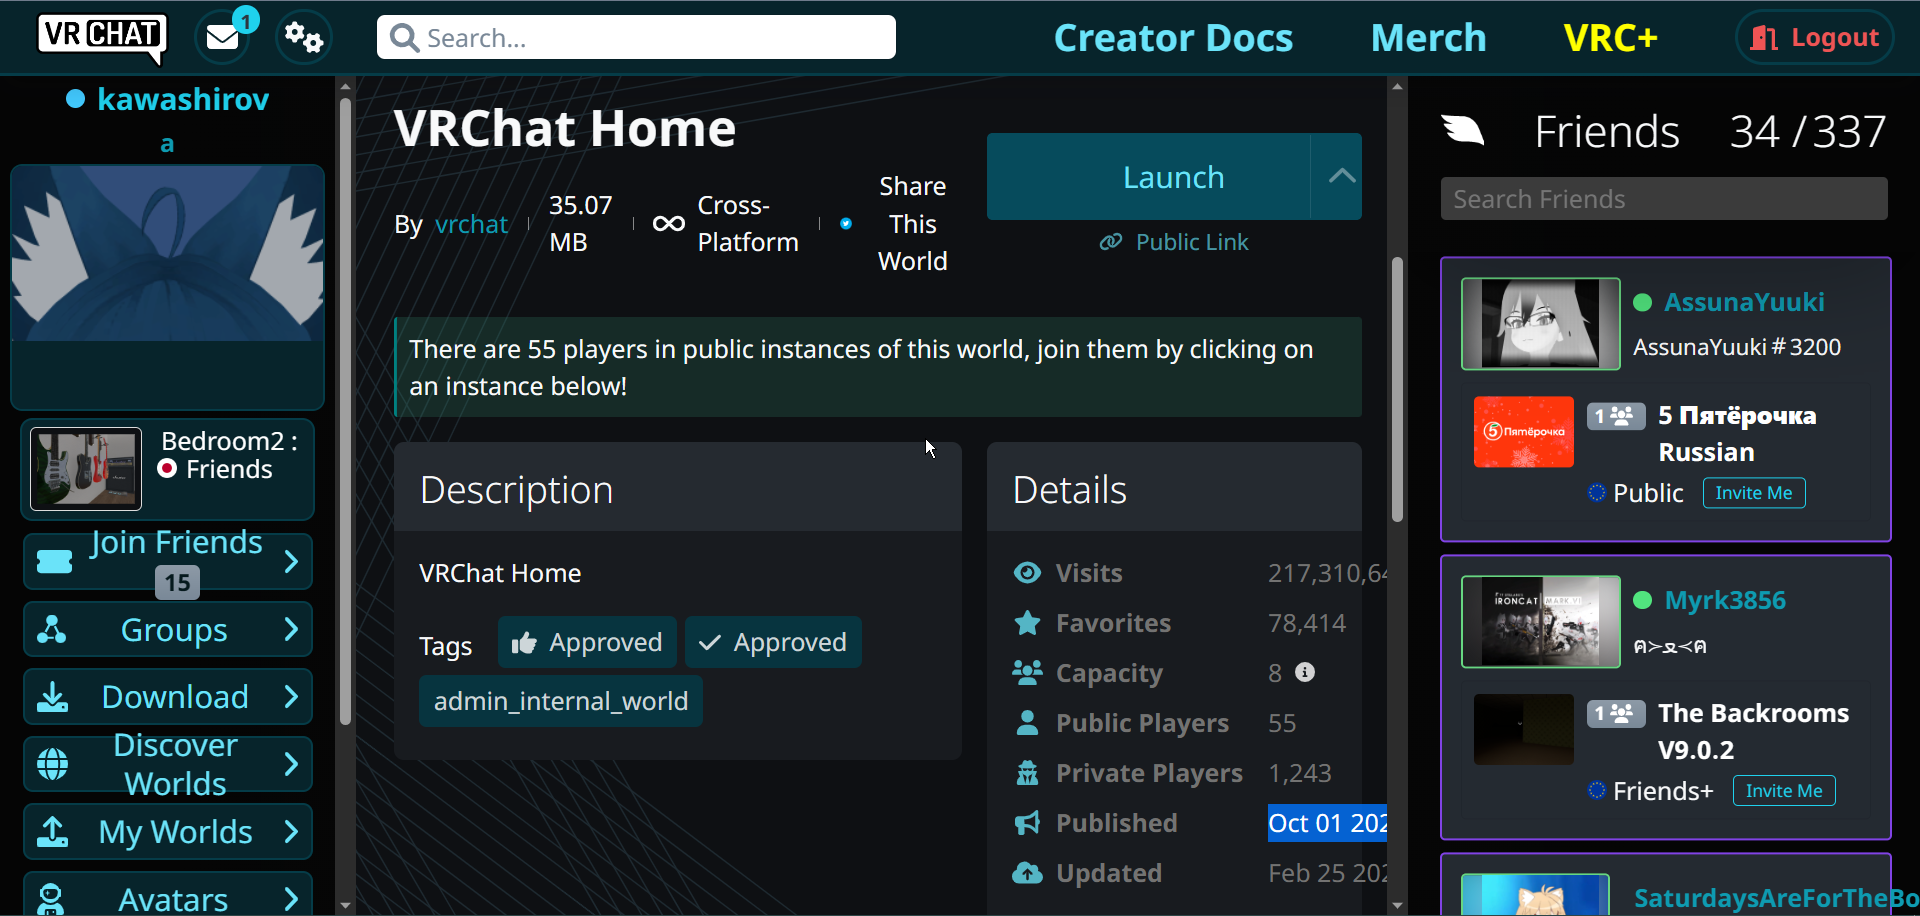Click the magnifier icon in the search bar
This screenshot has height=916, width=1920.
404,38
